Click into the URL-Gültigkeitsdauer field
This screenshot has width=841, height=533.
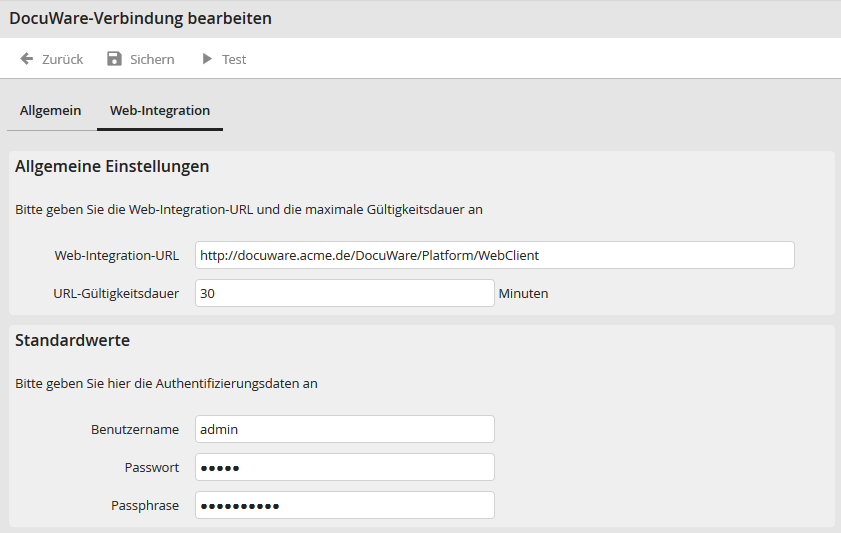(344, 293)
